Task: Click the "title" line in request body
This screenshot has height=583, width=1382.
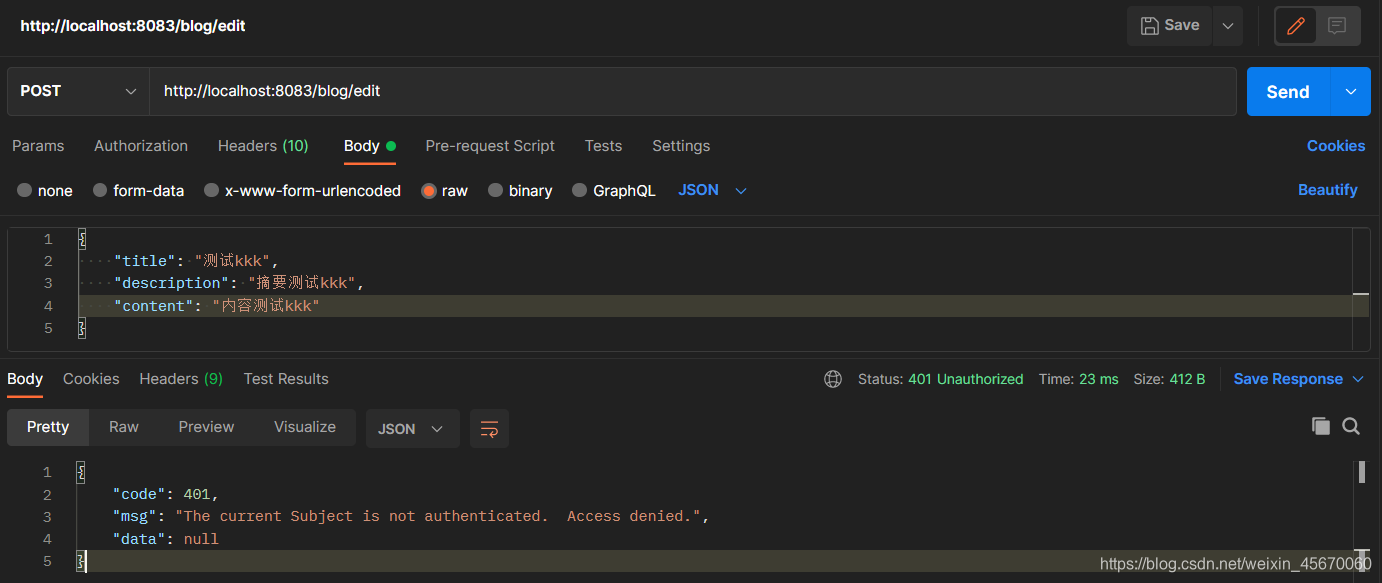Action: click(x=197, y=261)
